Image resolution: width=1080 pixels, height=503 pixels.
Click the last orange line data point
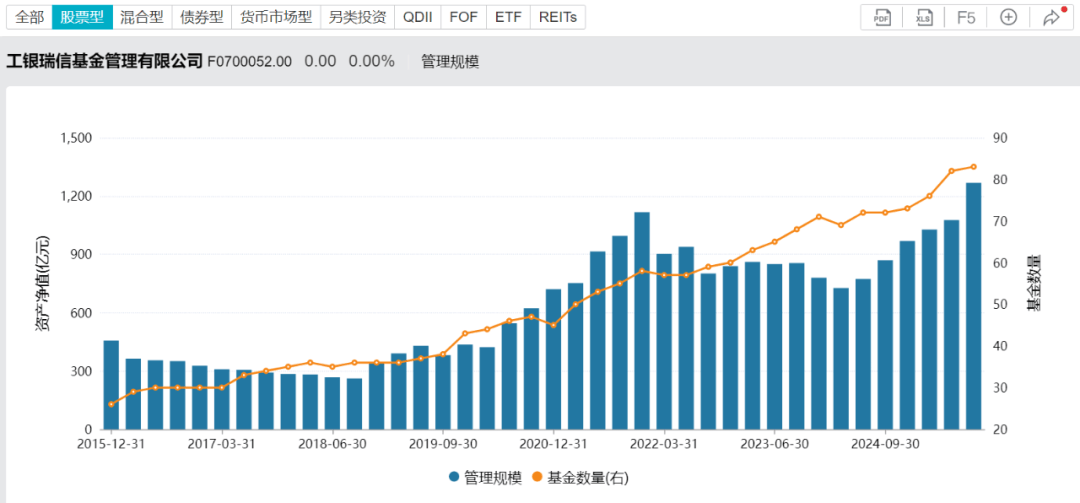point(973,167)
